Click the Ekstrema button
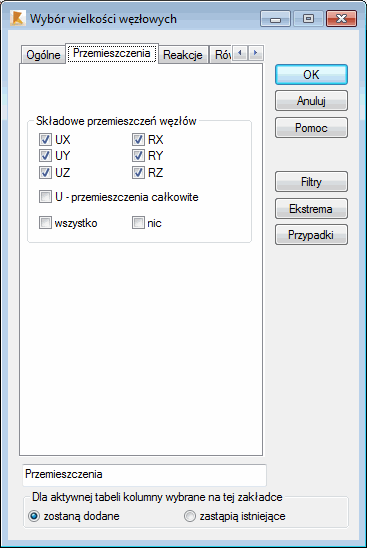 click(311, 209)
